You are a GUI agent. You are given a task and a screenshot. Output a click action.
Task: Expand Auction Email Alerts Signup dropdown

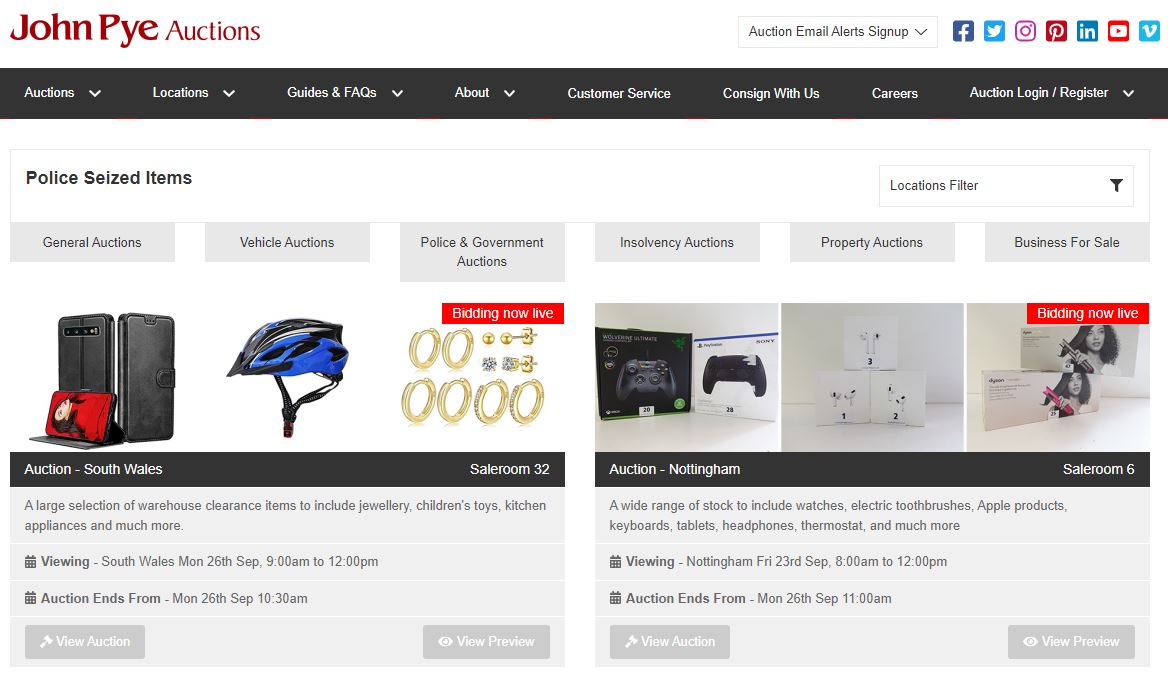coord(837,32)
